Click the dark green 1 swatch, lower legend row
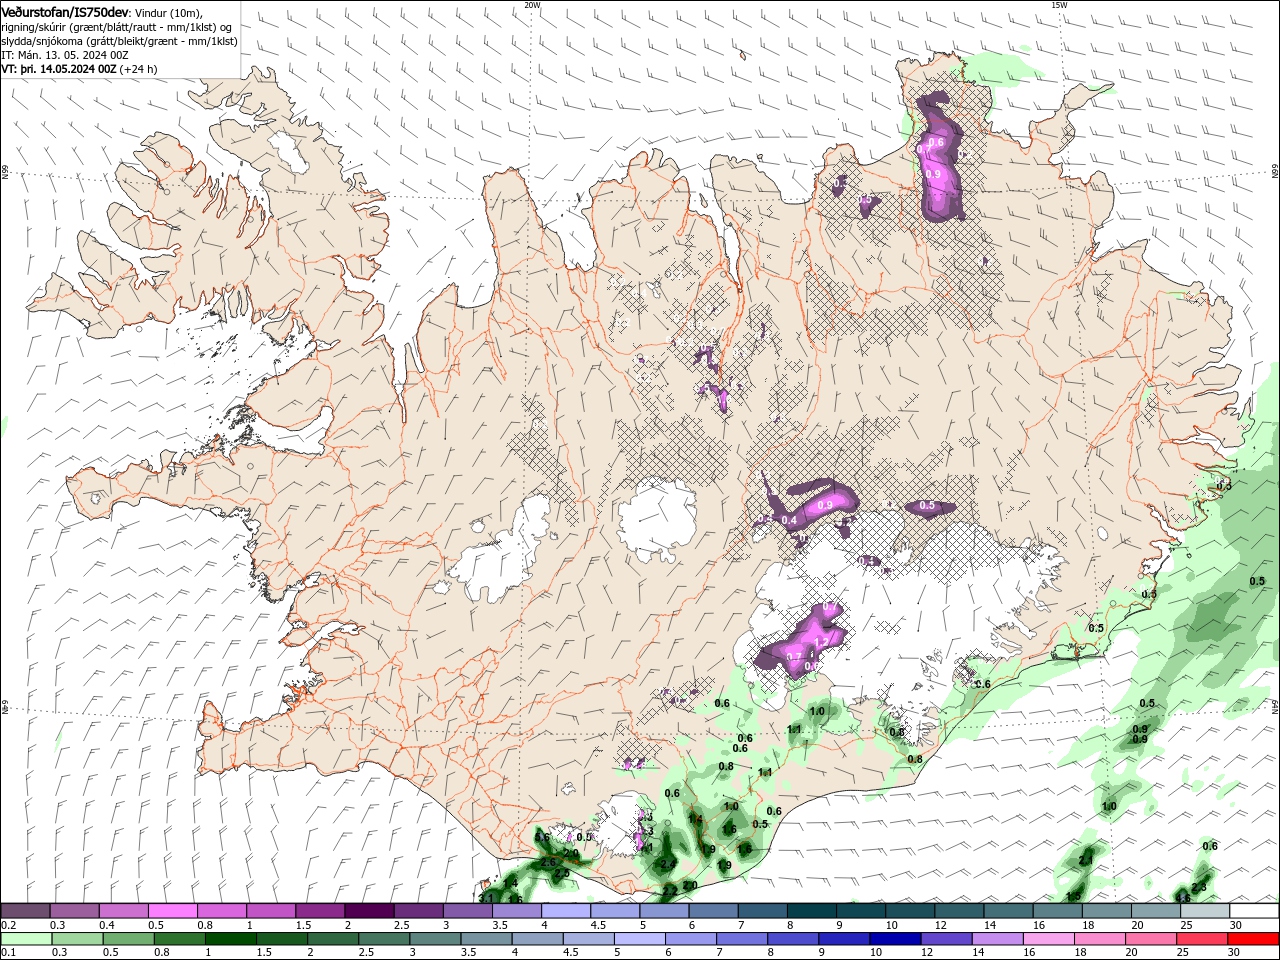 point(230,938)
